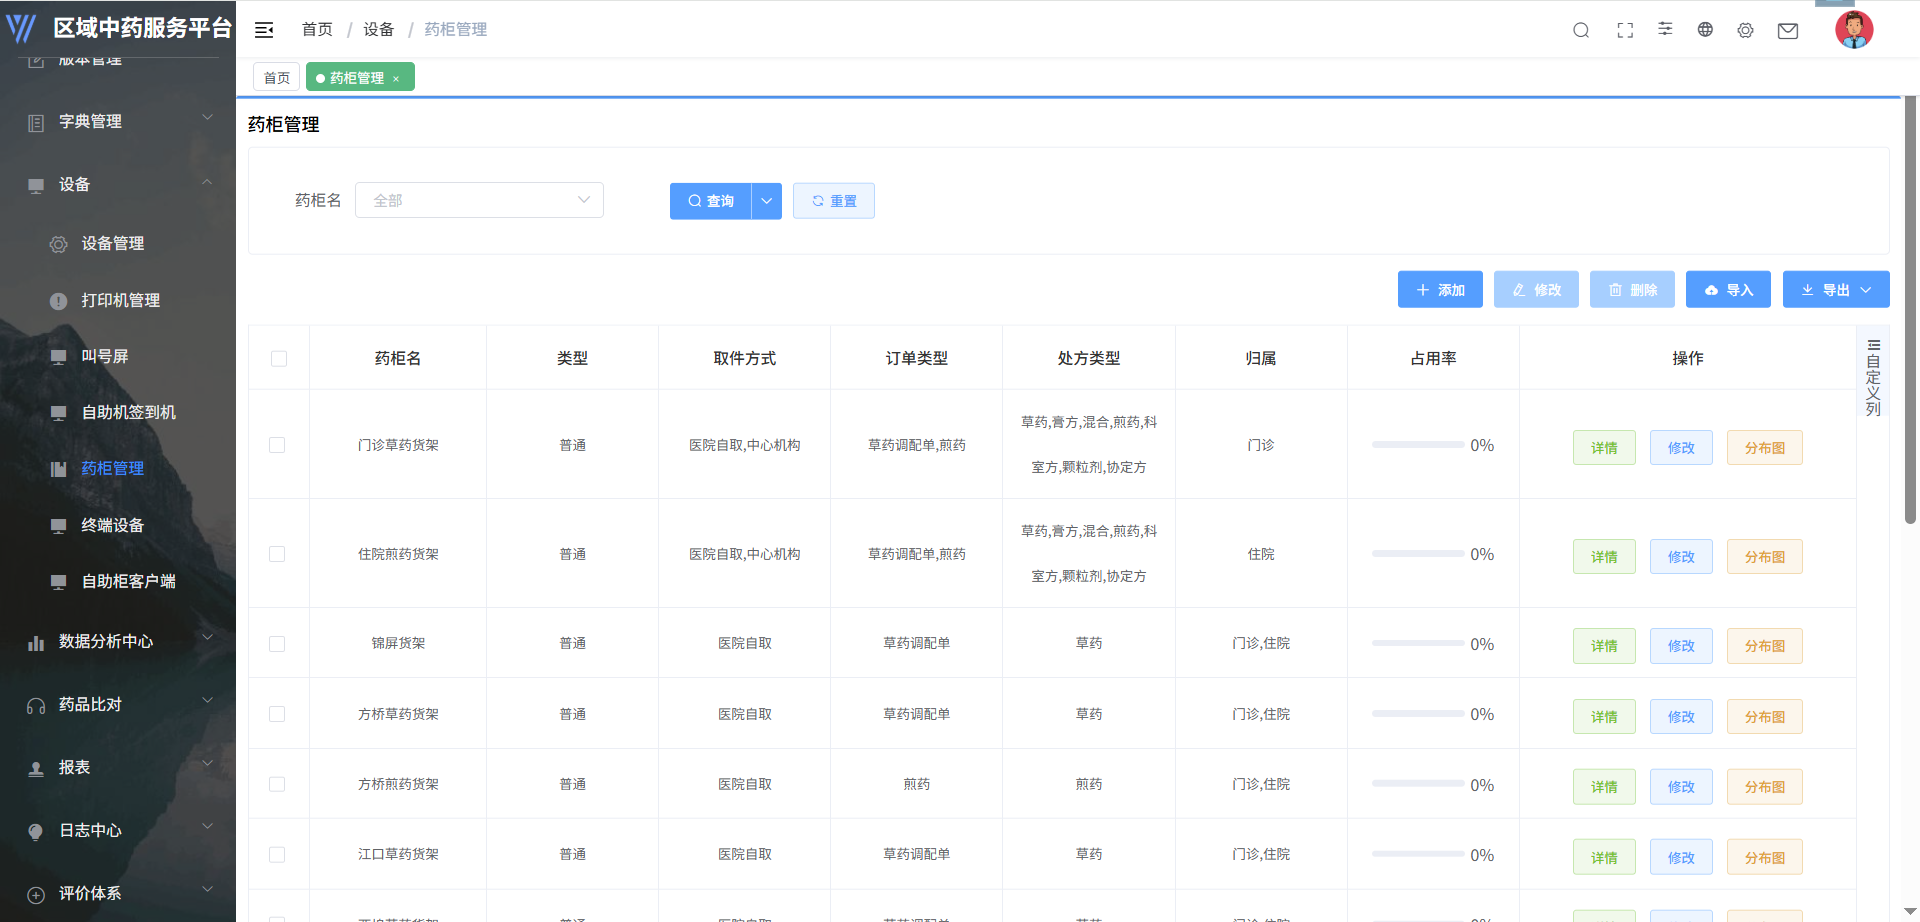Click the platform logo icon
Image resolution: width=1920 pixels, height=922 pixels.
click(x=21, y=28)
